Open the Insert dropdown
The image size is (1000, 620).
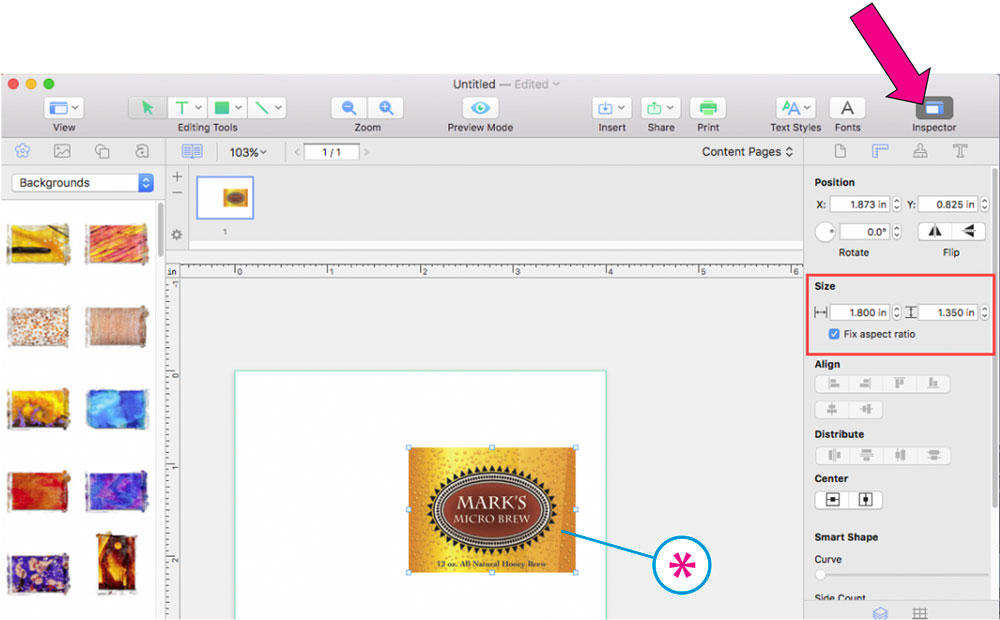pyautogui.click(x=612, y=108)
